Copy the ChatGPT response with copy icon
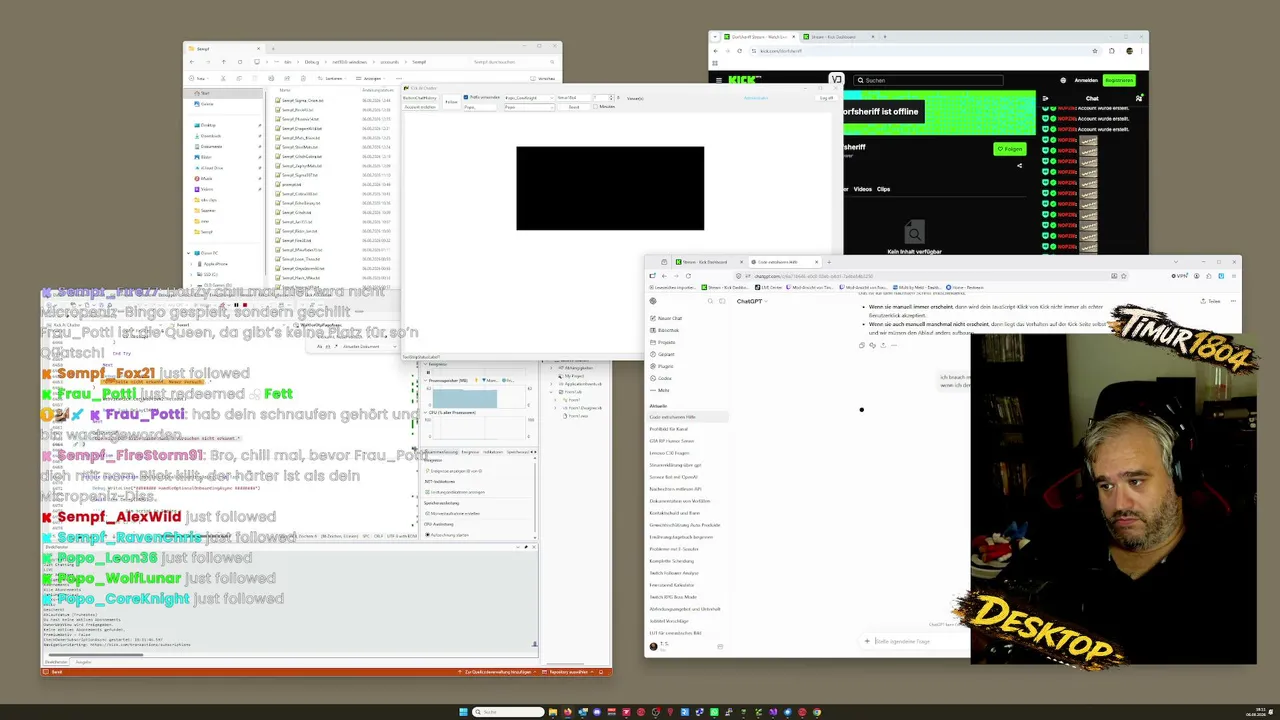The image size is (1280, 720). click(862, 345)
